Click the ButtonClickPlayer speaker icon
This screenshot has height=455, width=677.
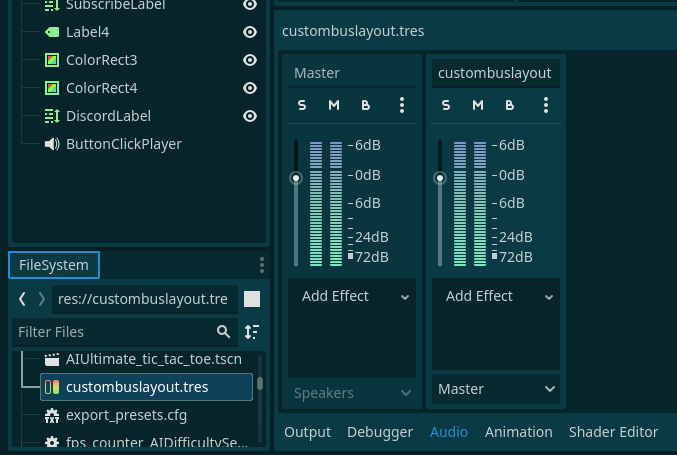tap(52, 144)
